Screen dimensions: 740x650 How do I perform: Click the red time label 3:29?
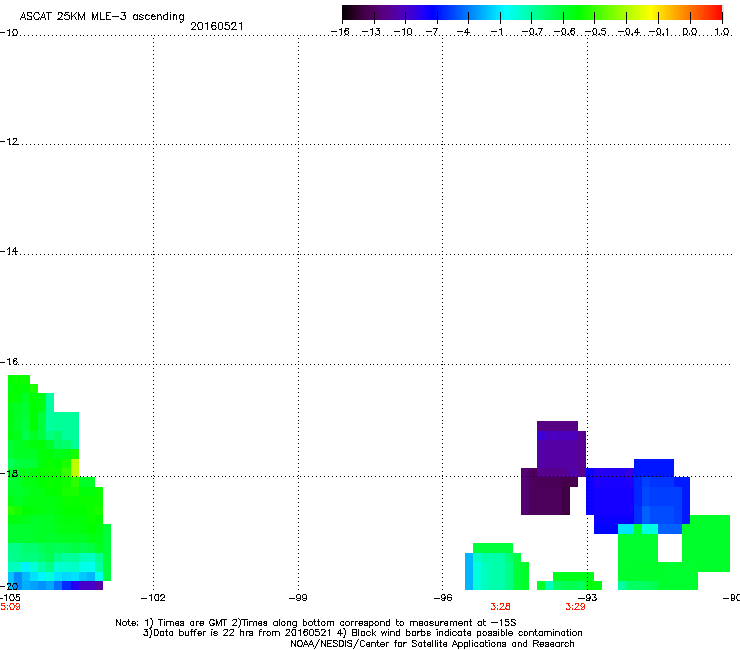[575, 607]
